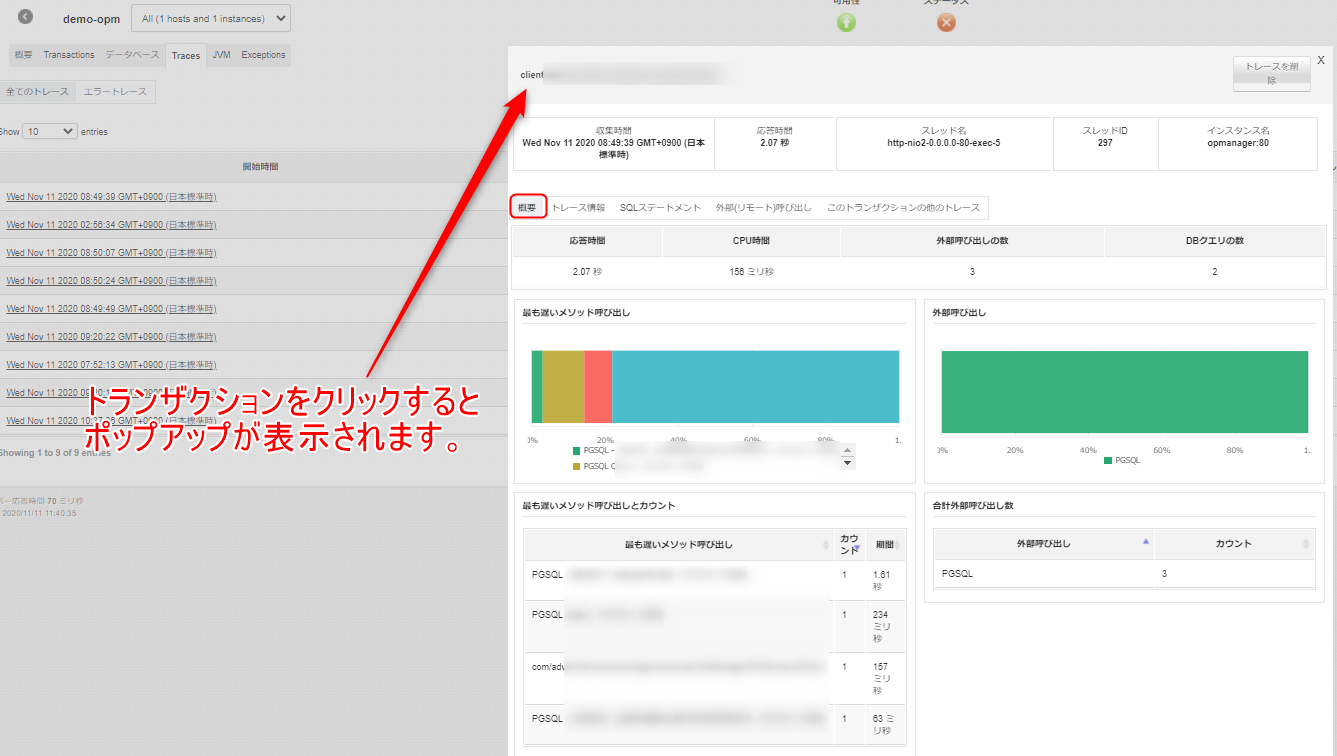Click the 156 ミリ秒 CPU time value
Viewport: 1337px width, 756px height.
pos(750,272)
